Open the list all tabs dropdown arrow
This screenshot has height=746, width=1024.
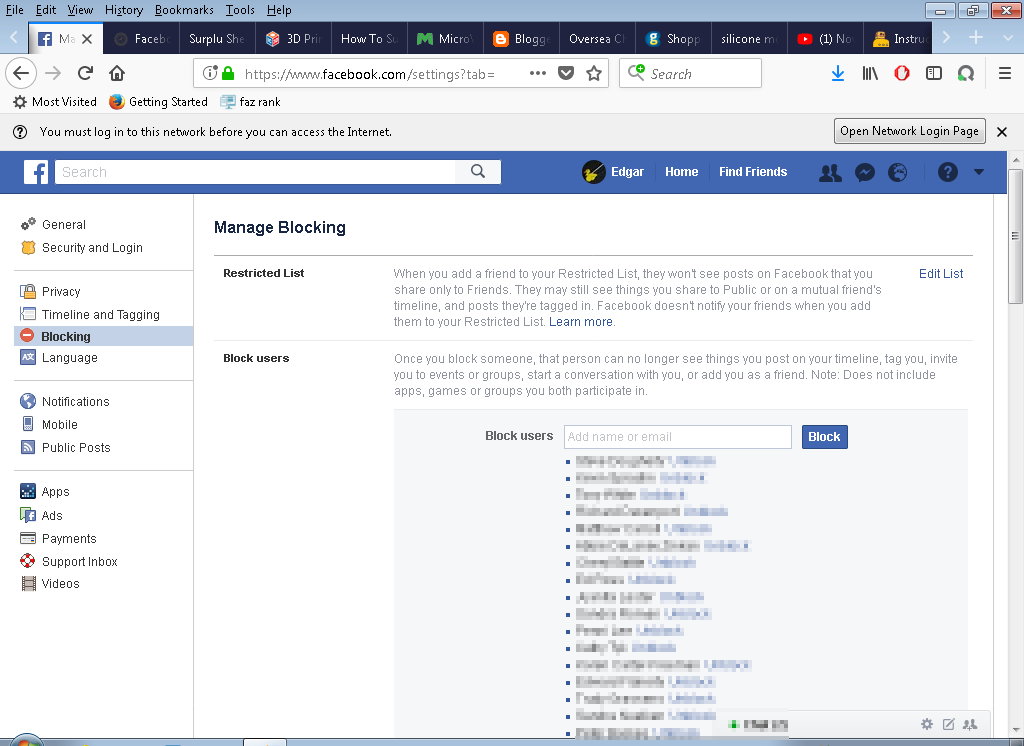pos(1008,39)
